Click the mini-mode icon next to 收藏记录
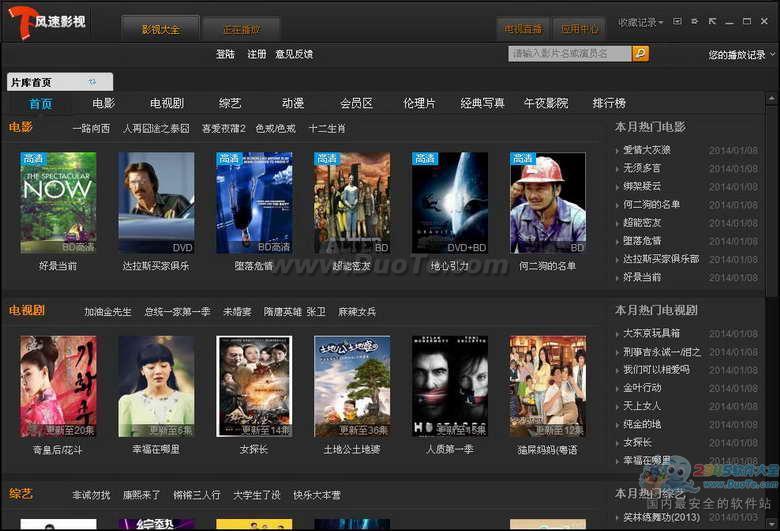Screen dimensions: 780x531 click(x=677, y=21)
